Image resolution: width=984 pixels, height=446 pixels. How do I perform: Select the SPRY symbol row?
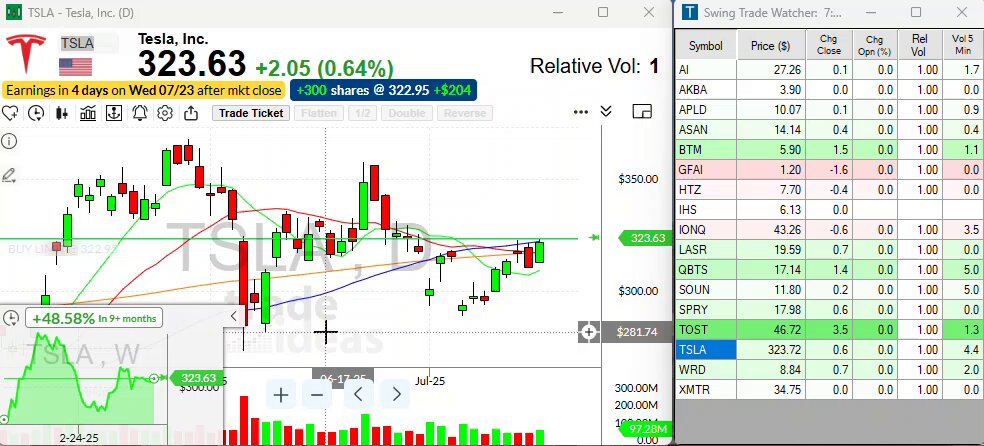coord(828,310)
